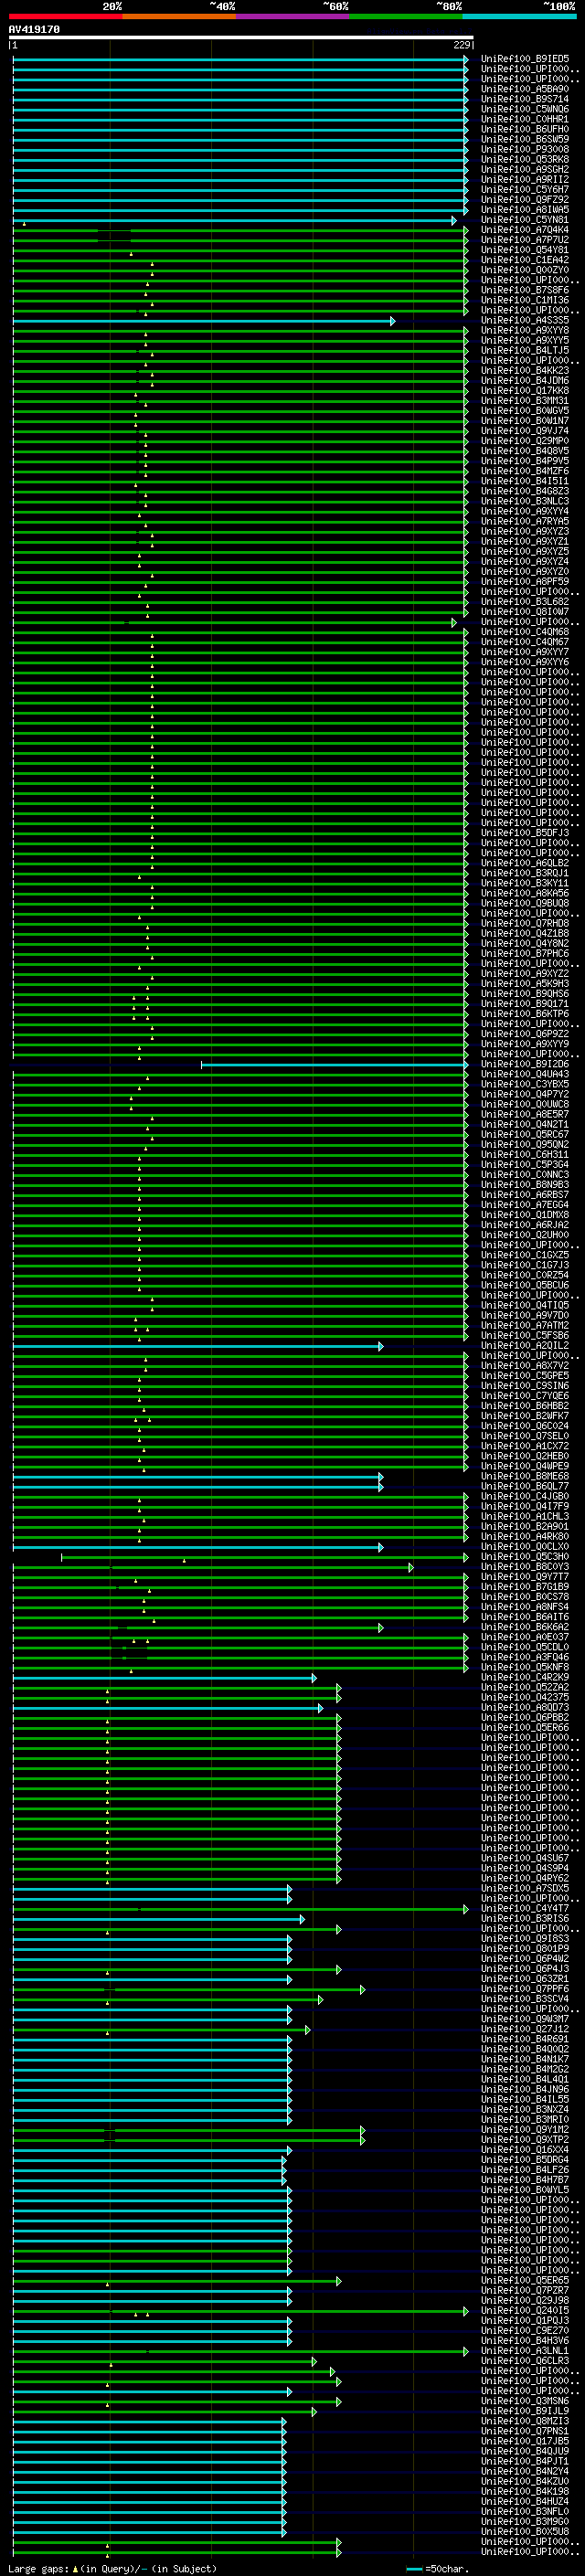
Task: Click the offset green bar for UniRef100_Q5C3H0
Action: [x=265, y=1557]
